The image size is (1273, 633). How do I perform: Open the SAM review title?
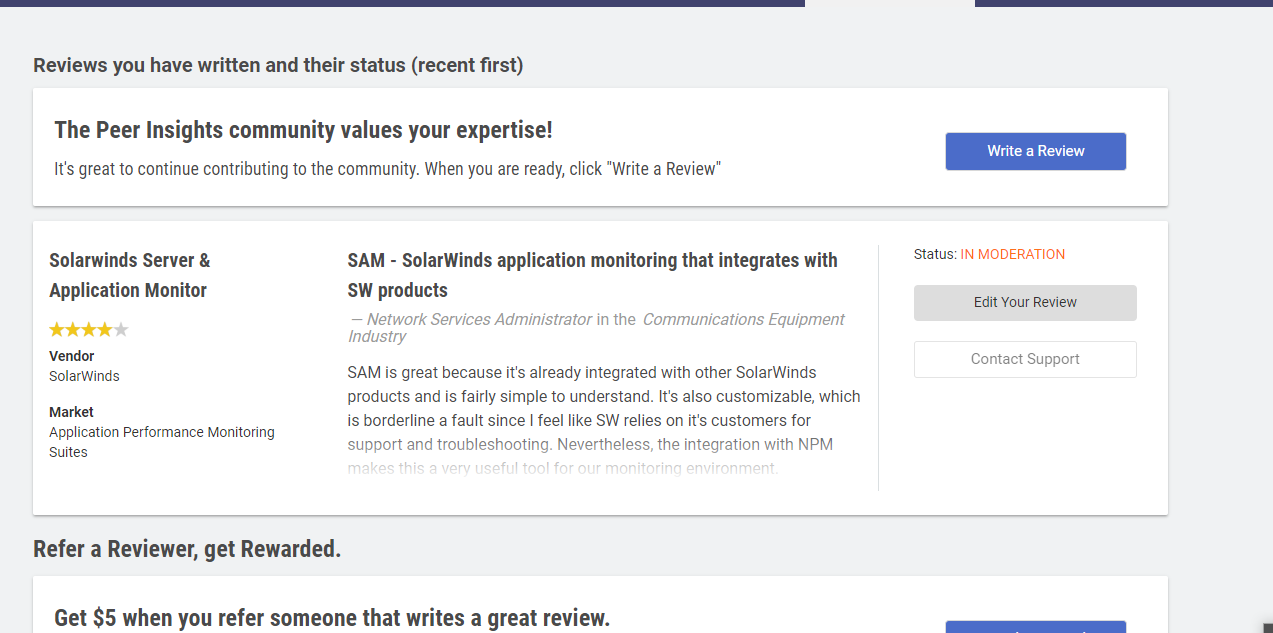coord(592,275)
